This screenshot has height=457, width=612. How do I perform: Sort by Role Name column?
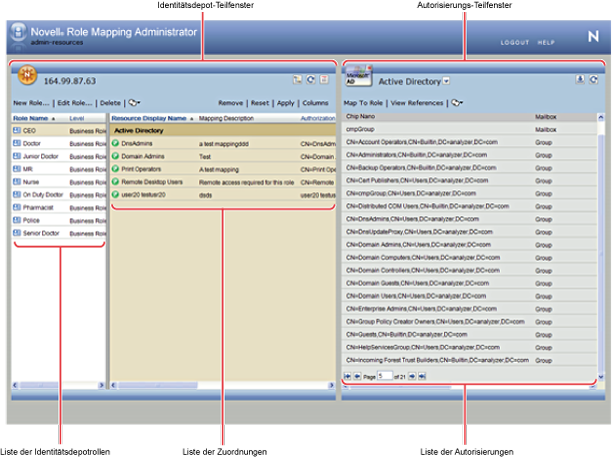tap(30, 118)
